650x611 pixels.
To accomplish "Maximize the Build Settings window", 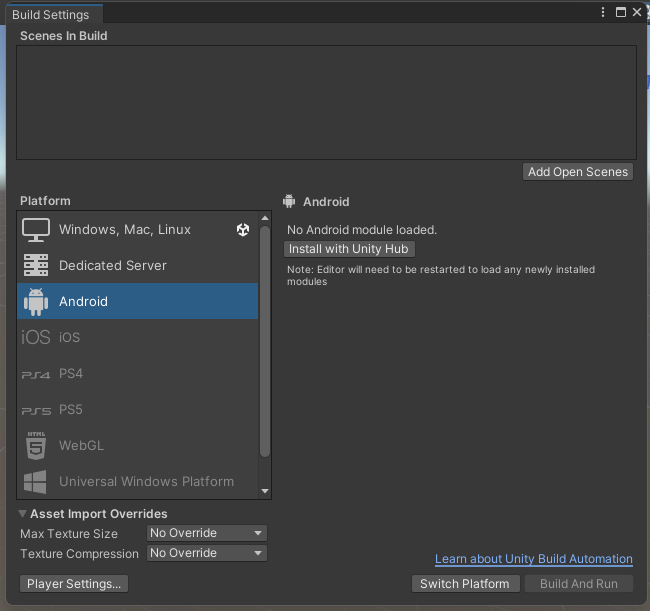I will (621, 12).
